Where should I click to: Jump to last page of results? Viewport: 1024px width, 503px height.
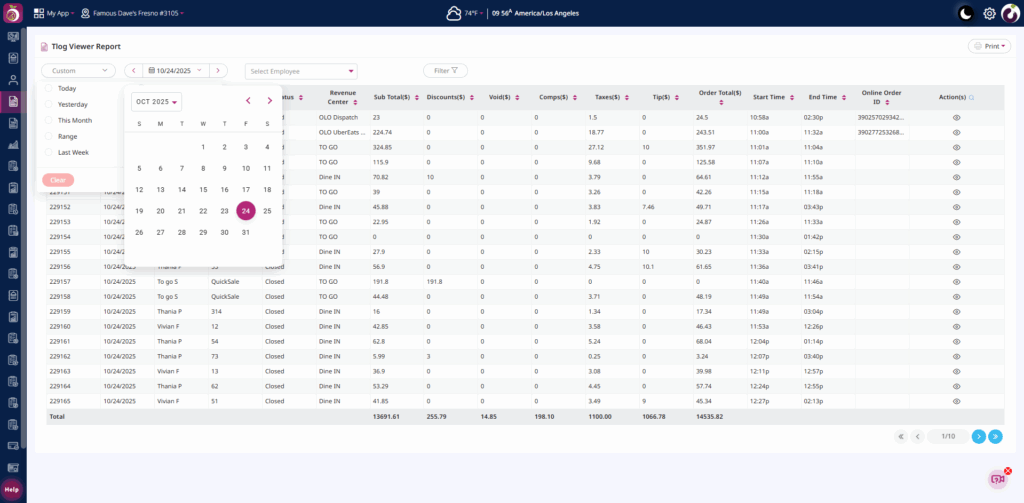995,436
